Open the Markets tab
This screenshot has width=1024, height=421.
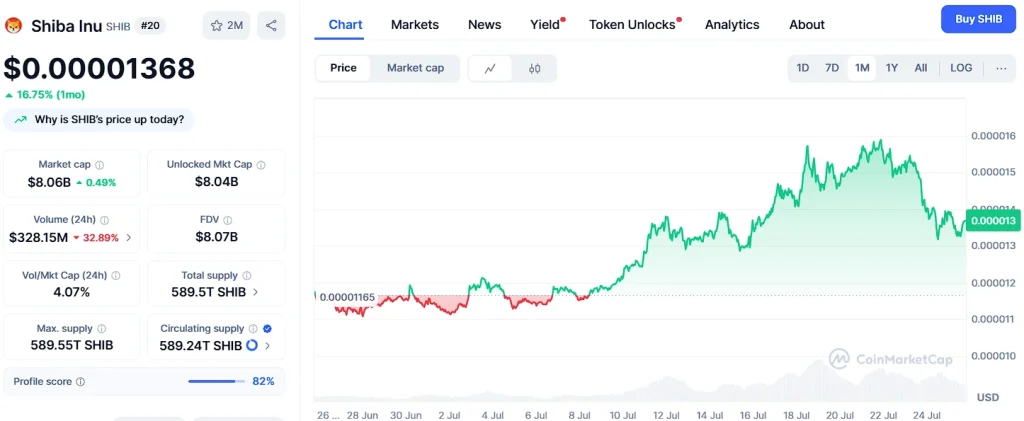pyautogui.click(x=415, y=25)
